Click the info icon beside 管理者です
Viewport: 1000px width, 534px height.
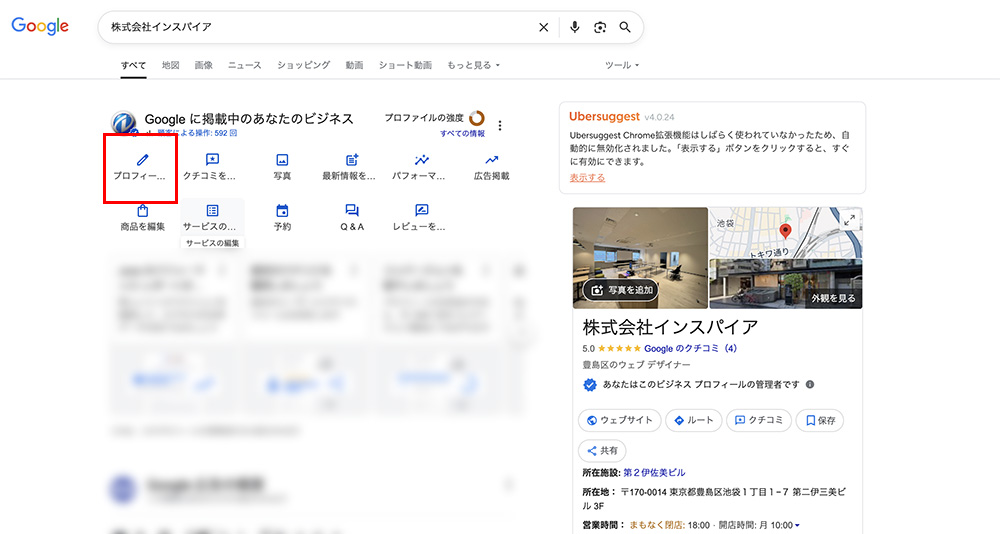pyautogui.click(x=809, y=385)
